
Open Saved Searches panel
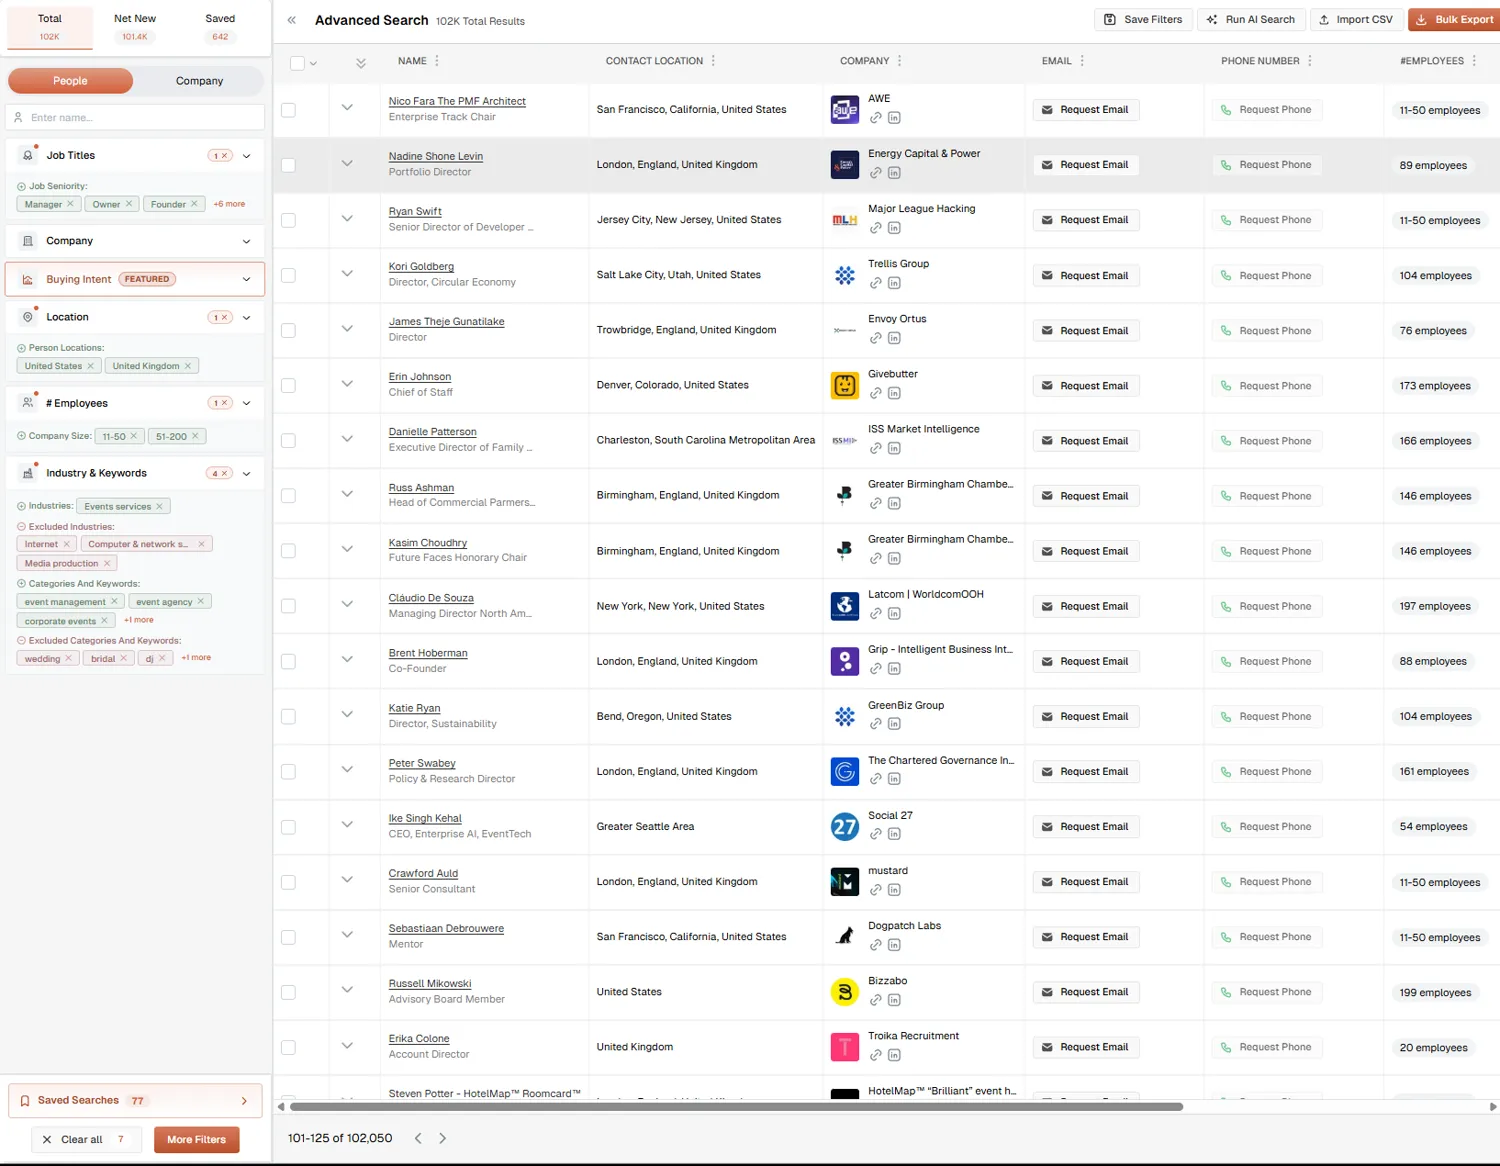click(x=135, y=1100)
